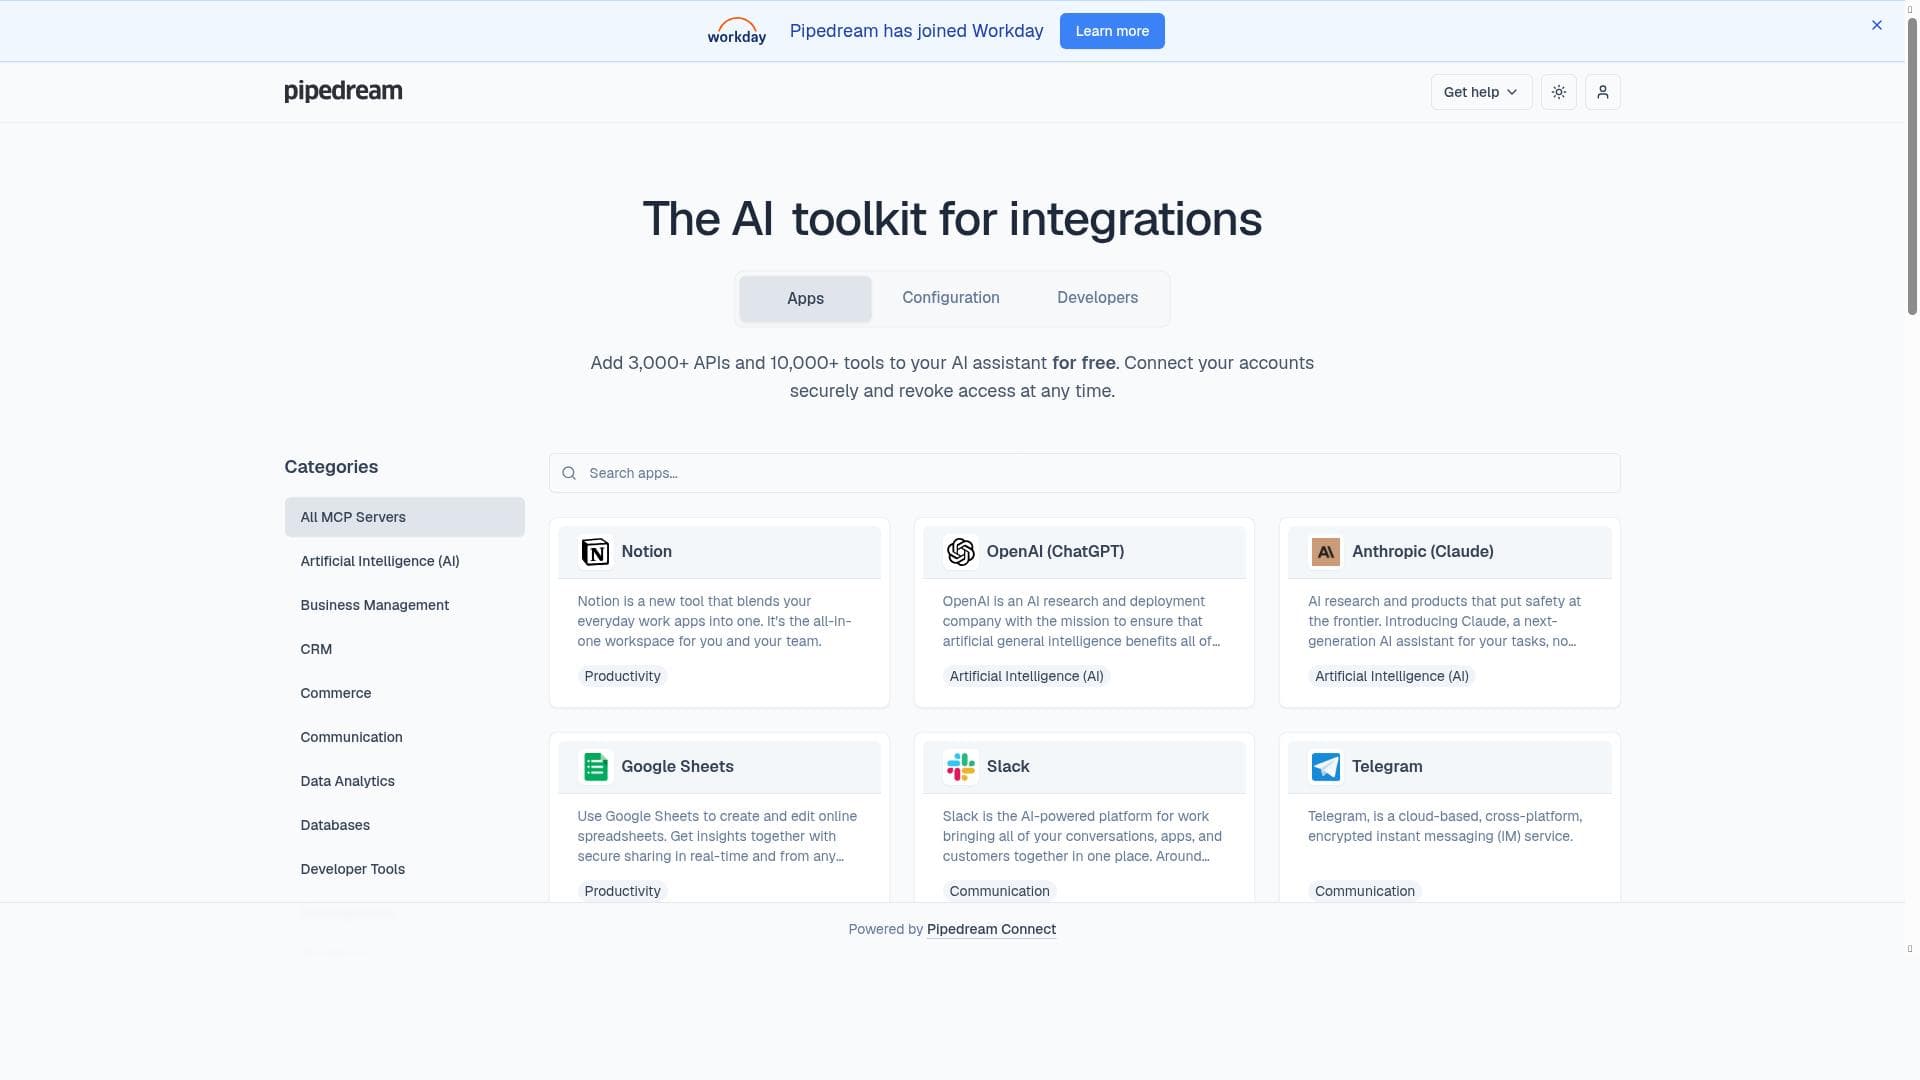
Task: Switch to the Apps tab
Action: [805, 298]
